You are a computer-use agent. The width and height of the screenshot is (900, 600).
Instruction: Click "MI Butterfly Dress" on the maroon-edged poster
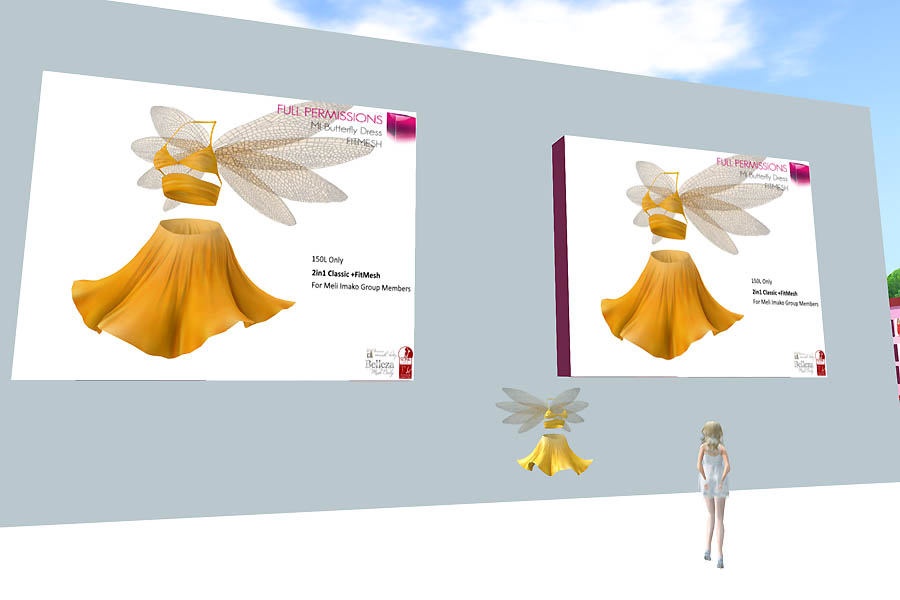click(763, 176)
